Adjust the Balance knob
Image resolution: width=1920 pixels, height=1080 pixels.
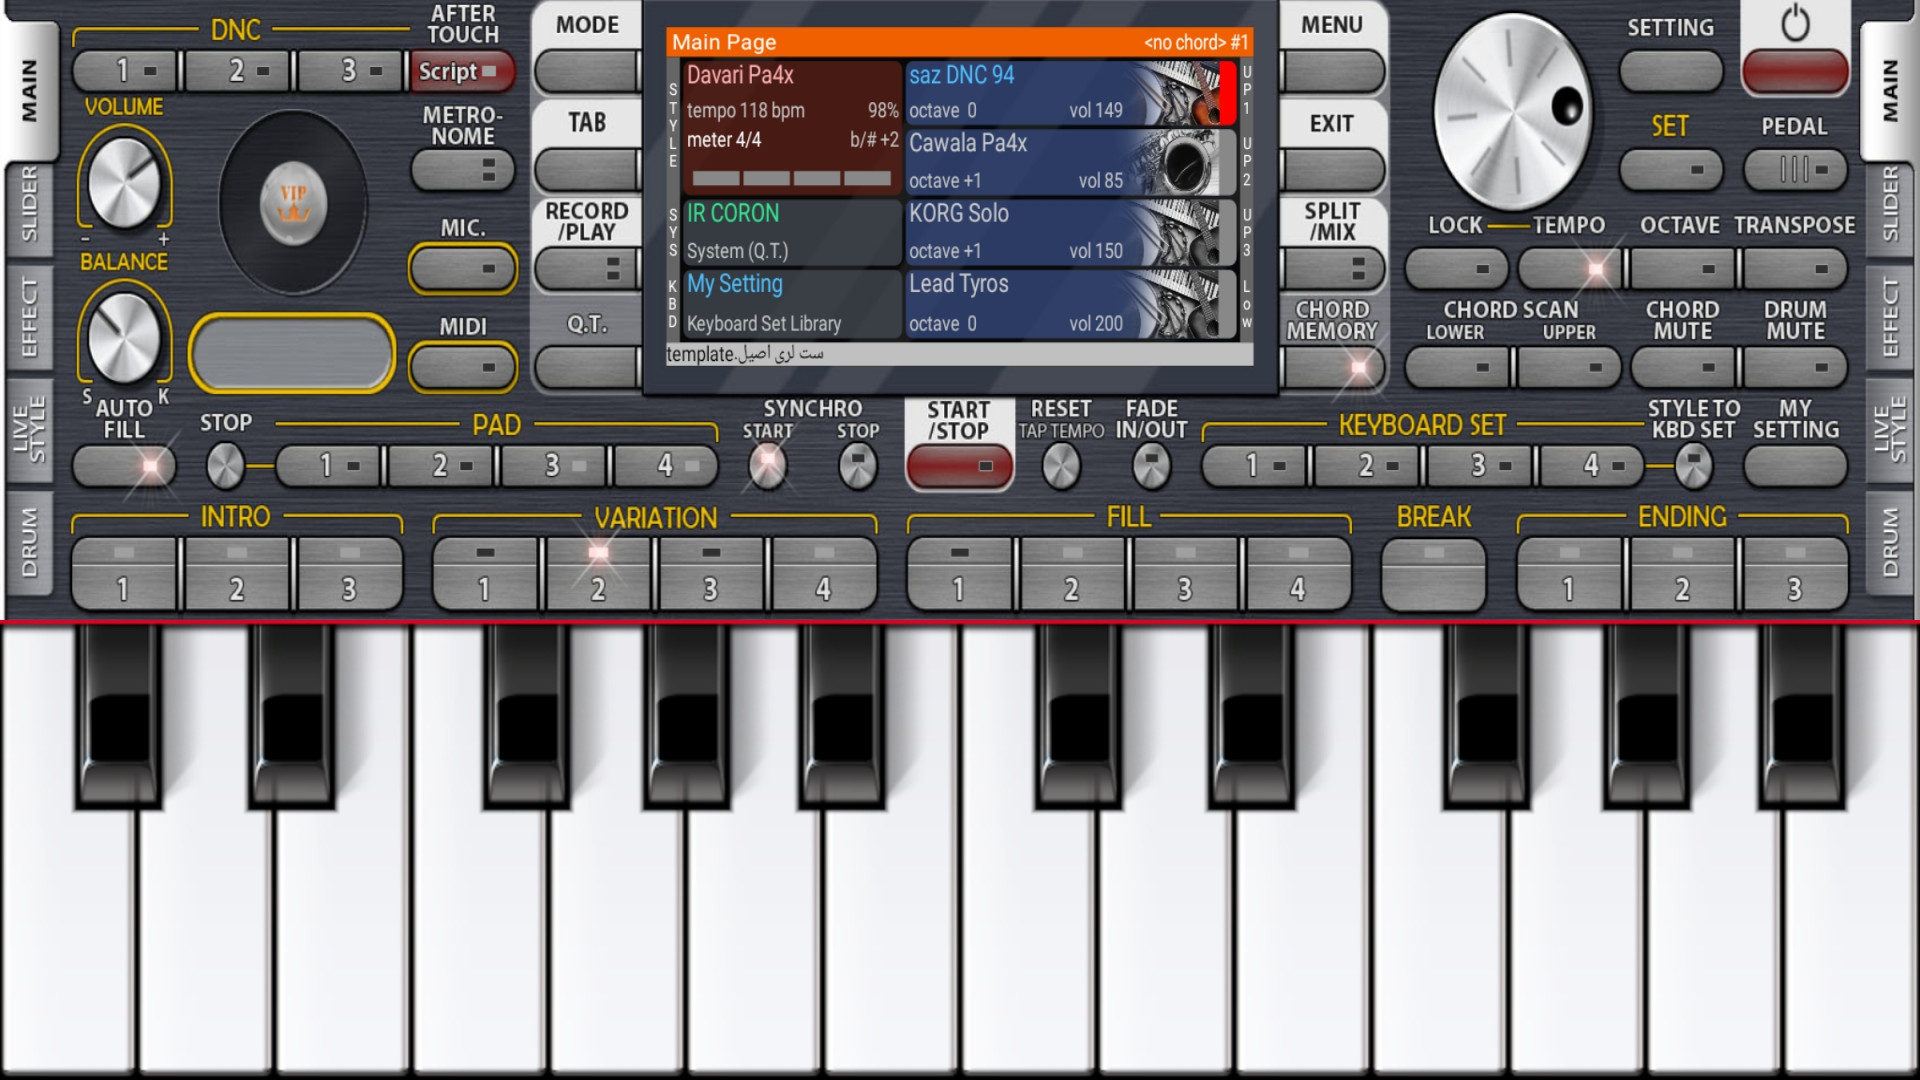tap(124, 338)
